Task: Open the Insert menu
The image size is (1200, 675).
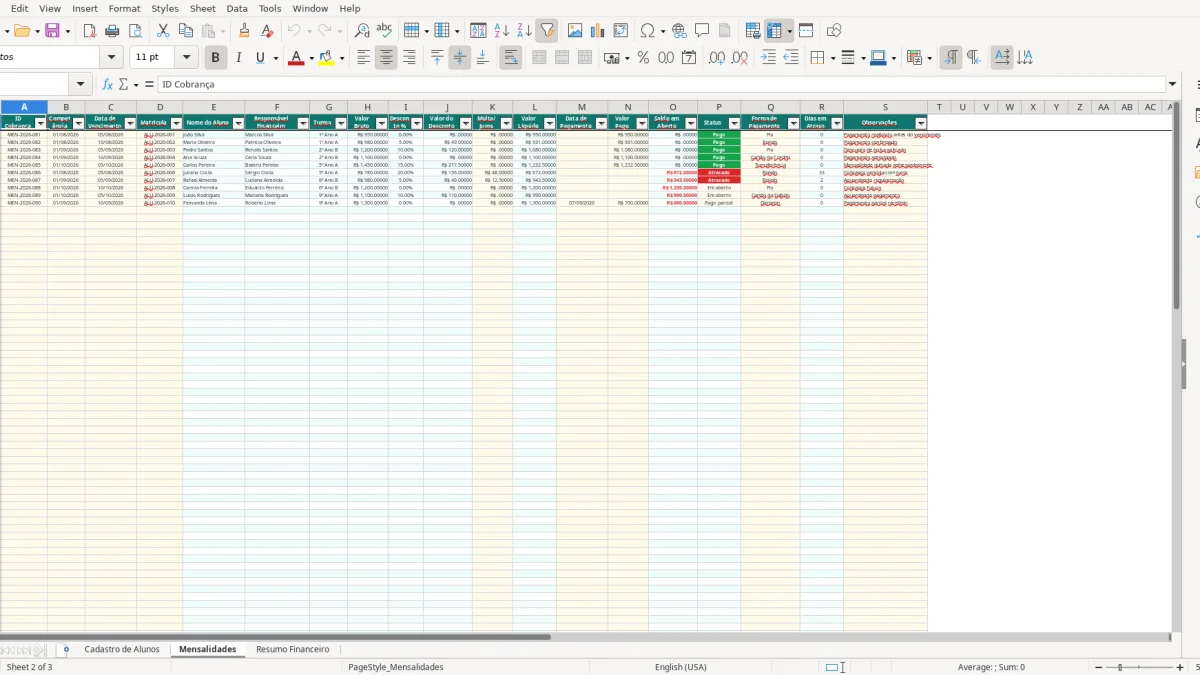Action: [x=85, y=8]
